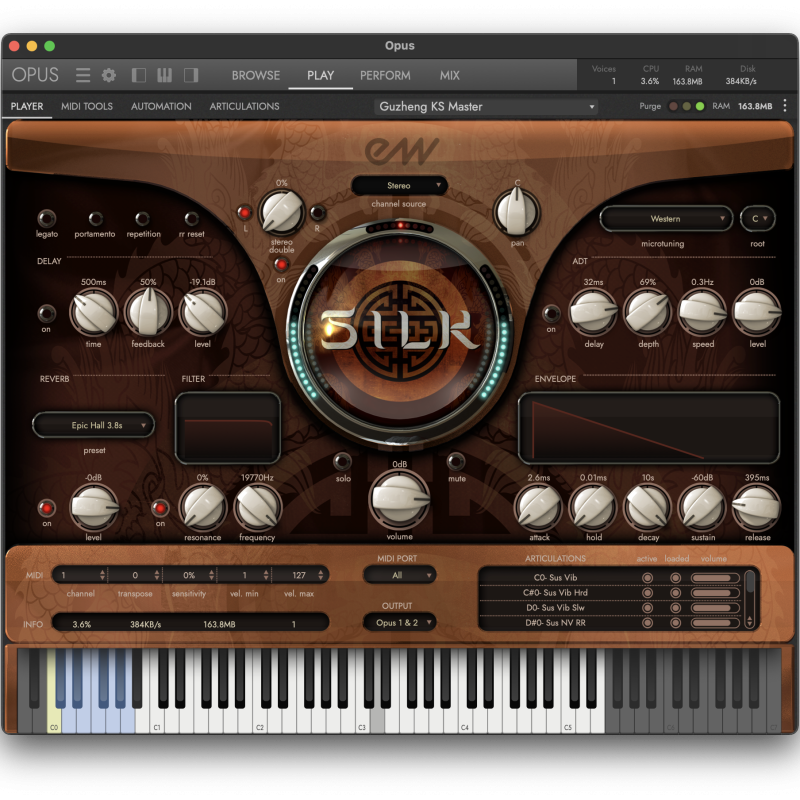Open the ARTICULATIONS tab
The height and width of the screenshot is (800, 800).
244,106
